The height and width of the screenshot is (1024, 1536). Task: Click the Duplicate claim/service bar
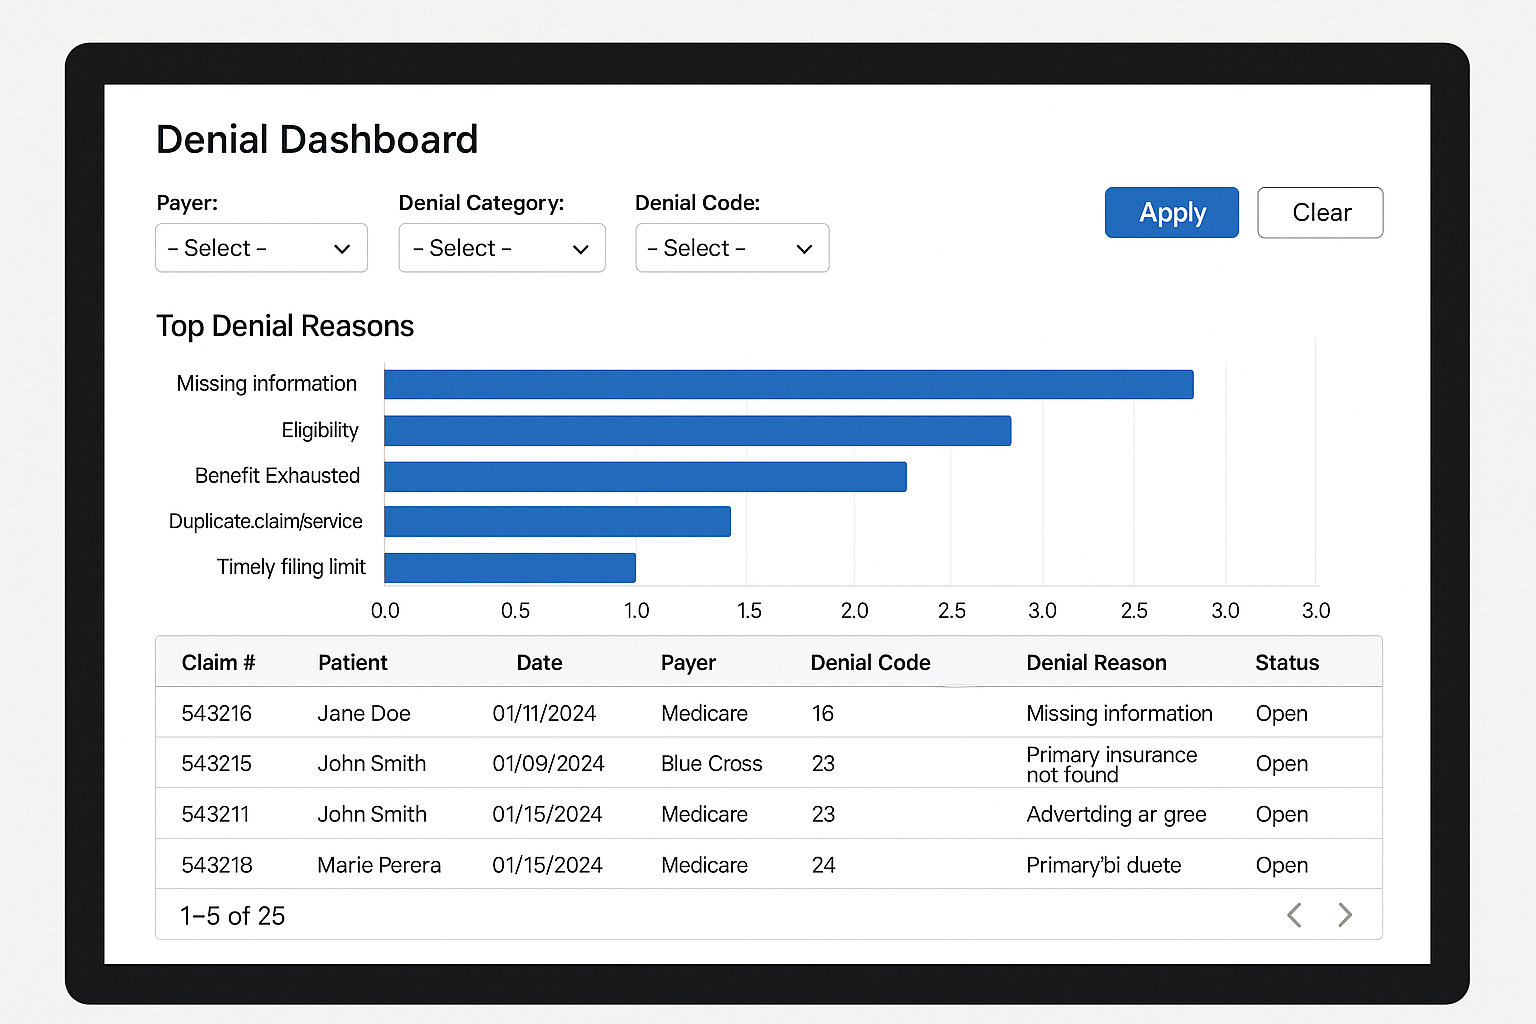(557, 522)
